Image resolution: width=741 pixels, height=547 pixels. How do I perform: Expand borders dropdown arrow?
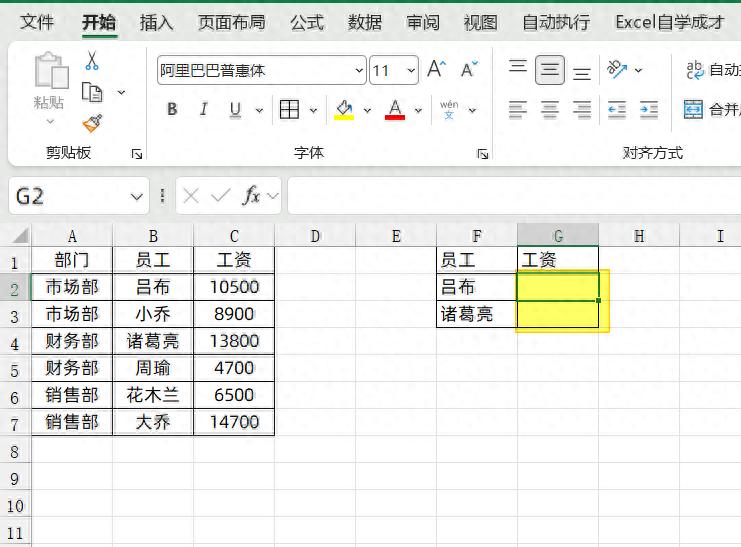313,111
